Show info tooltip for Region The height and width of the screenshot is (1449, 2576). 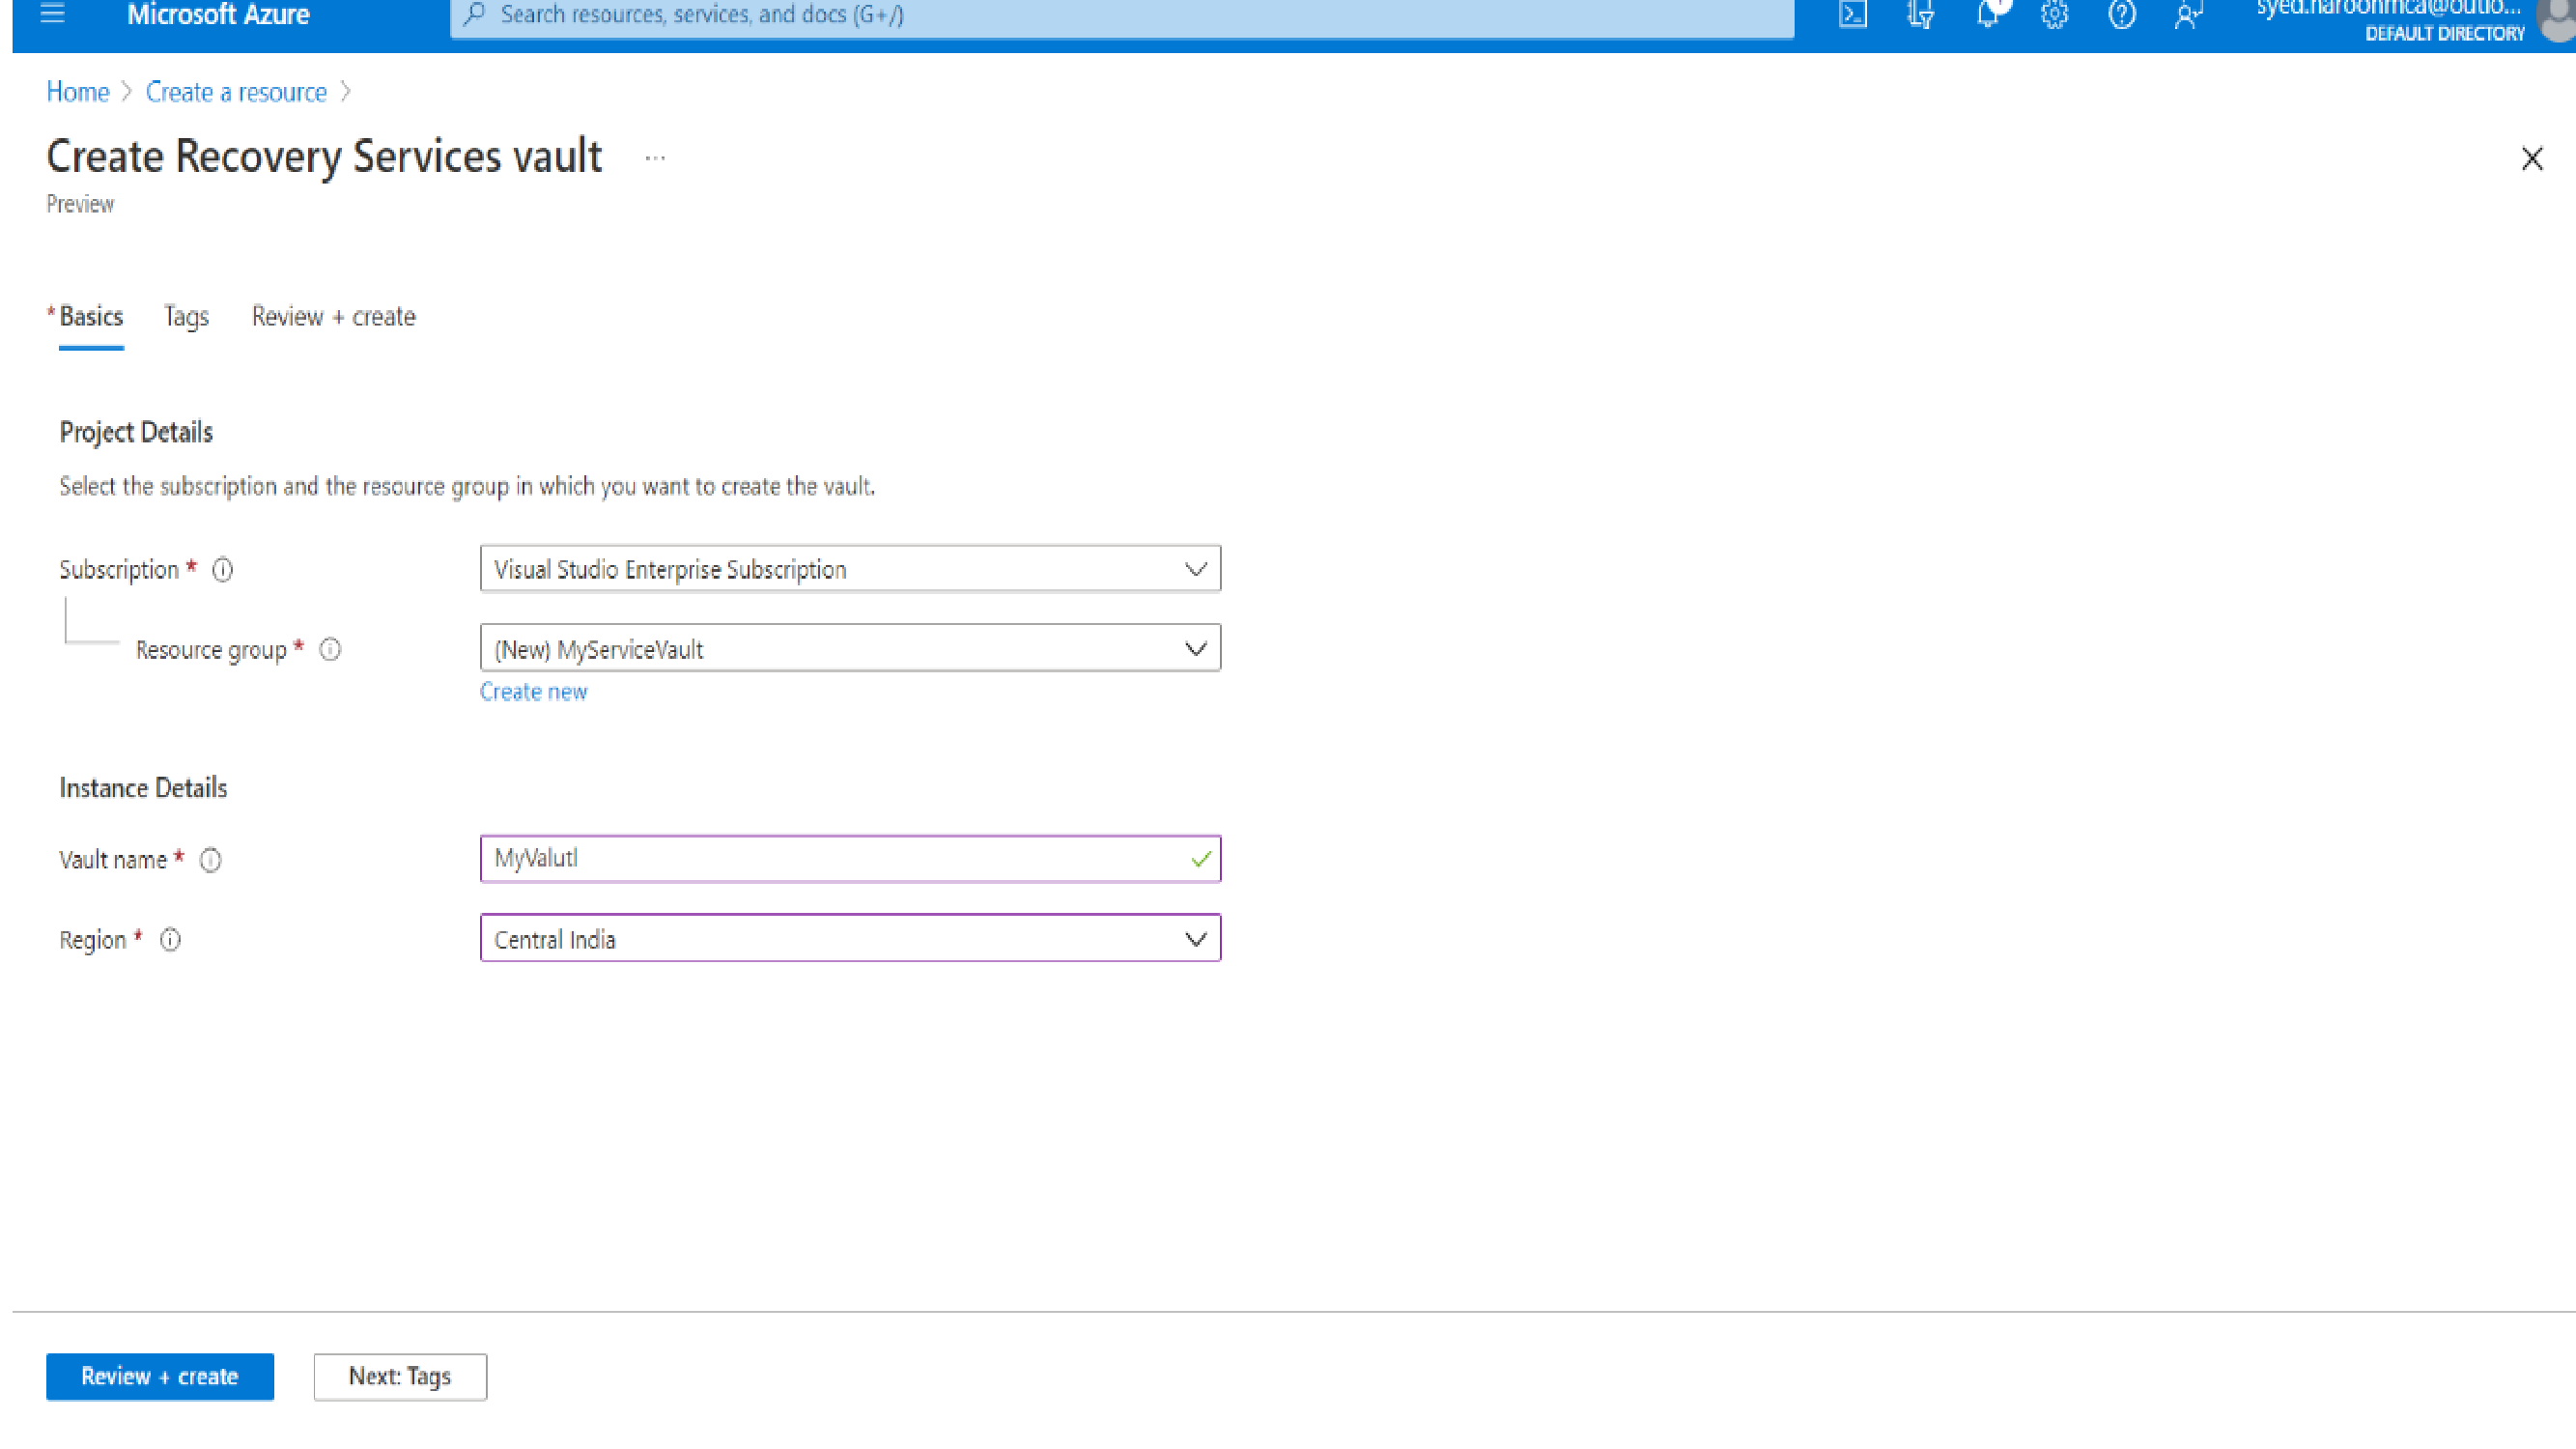pyautogui.click(x=171, y=940)
